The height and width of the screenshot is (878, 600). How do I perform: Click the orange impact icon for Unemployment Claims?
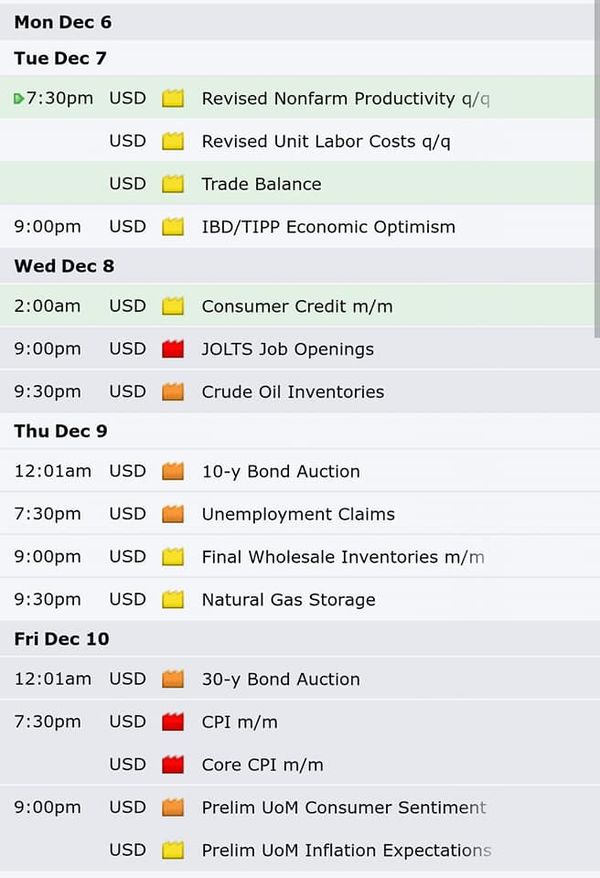click(x=173, y=514)
